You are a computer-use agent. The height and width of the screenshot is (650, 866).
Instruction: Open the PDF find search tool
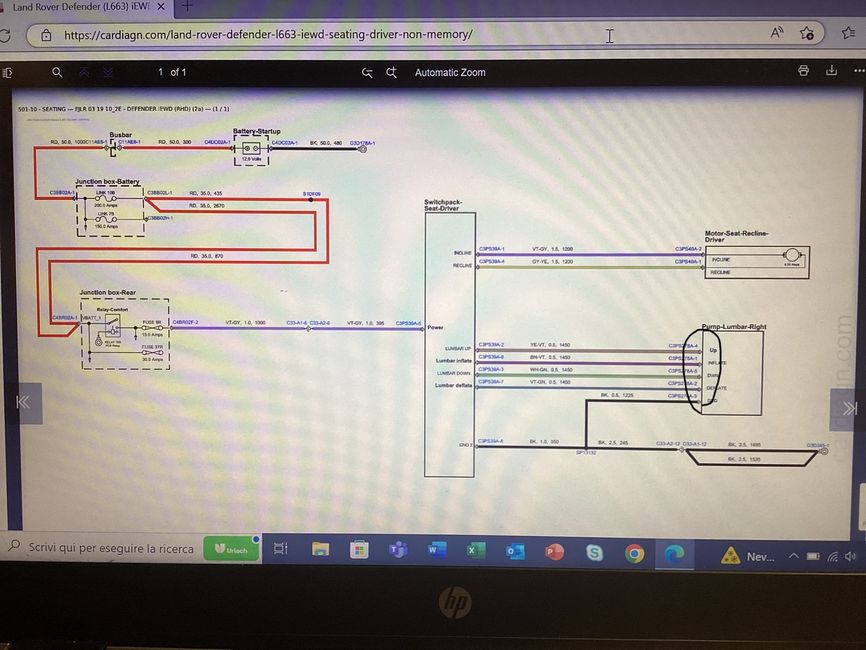point(57,72)
